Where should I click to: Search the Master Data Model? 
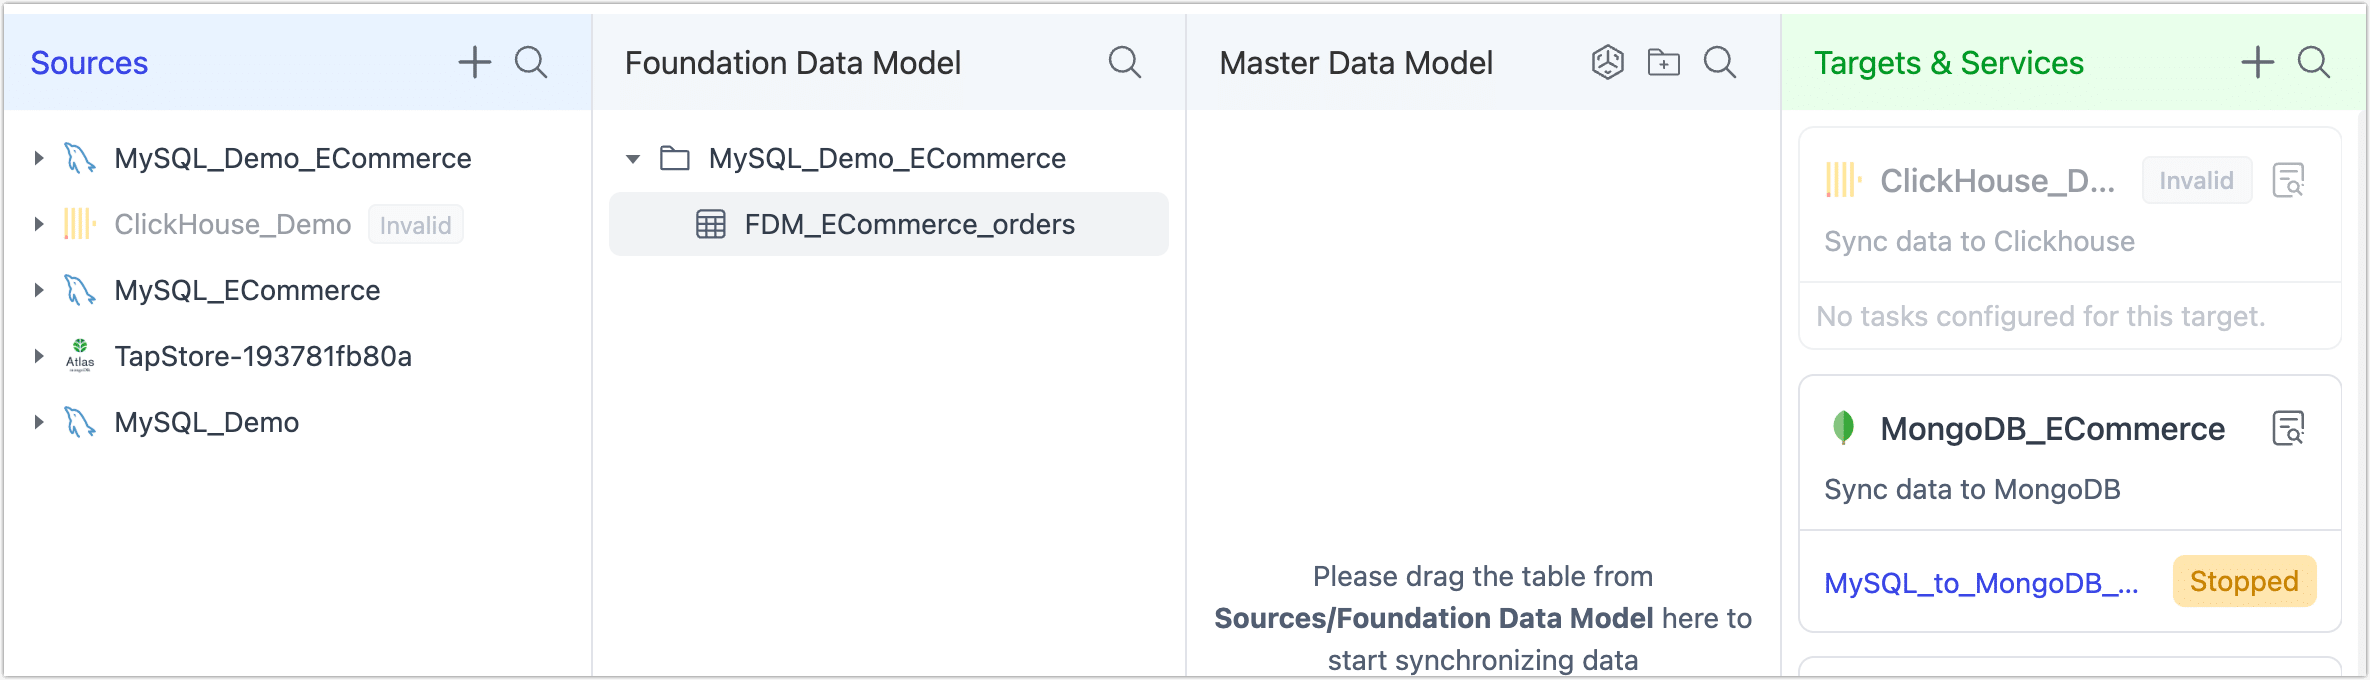(1720, 63)
